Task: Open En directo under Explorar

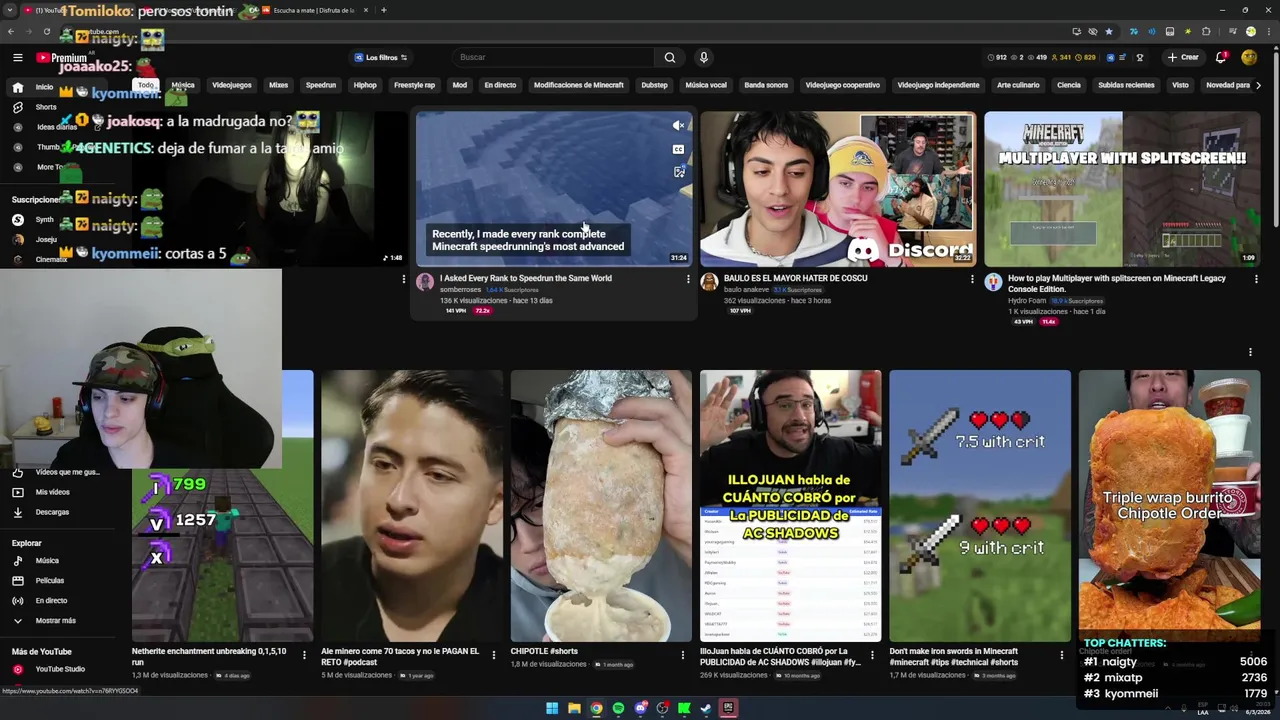Action: click(51, 601)
